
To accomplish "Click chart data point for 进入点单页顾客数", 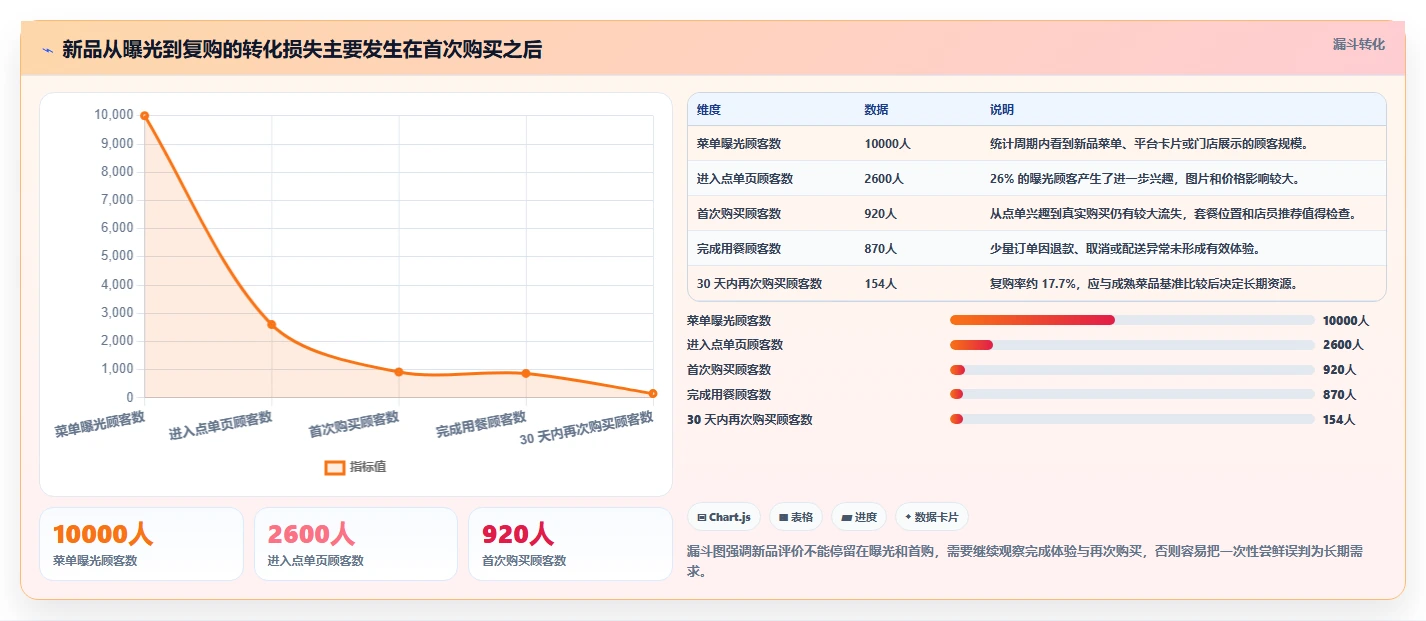I will tap(272, 324).
